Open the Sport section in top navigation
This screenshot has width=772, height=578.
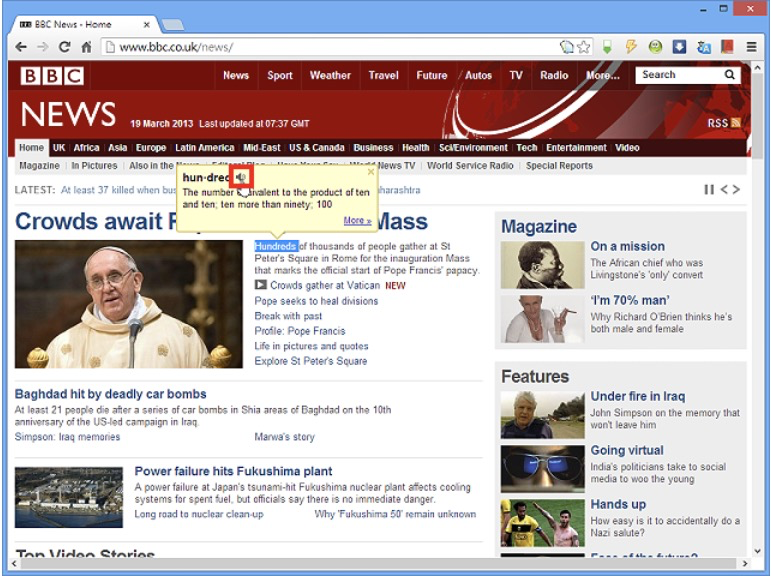280,75
